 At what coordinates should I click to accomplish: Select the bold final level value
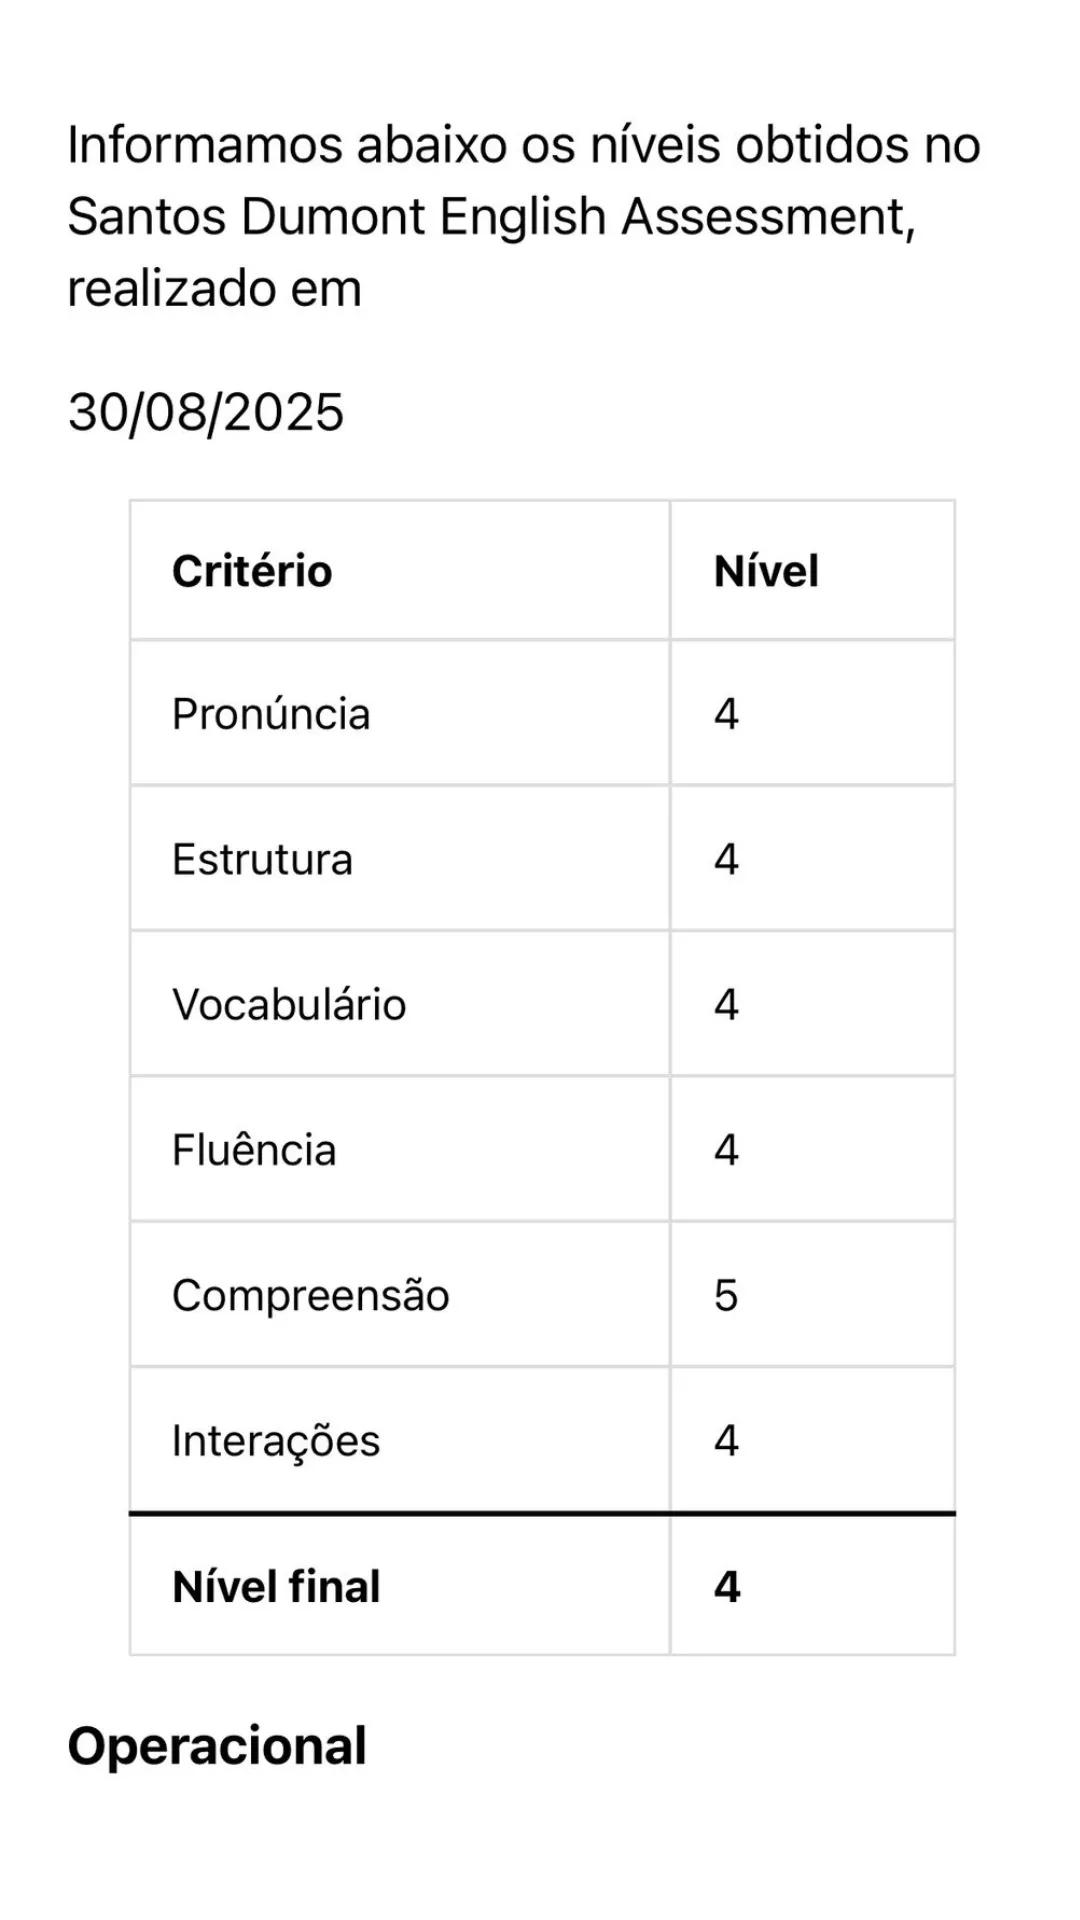pos(727,1586)
